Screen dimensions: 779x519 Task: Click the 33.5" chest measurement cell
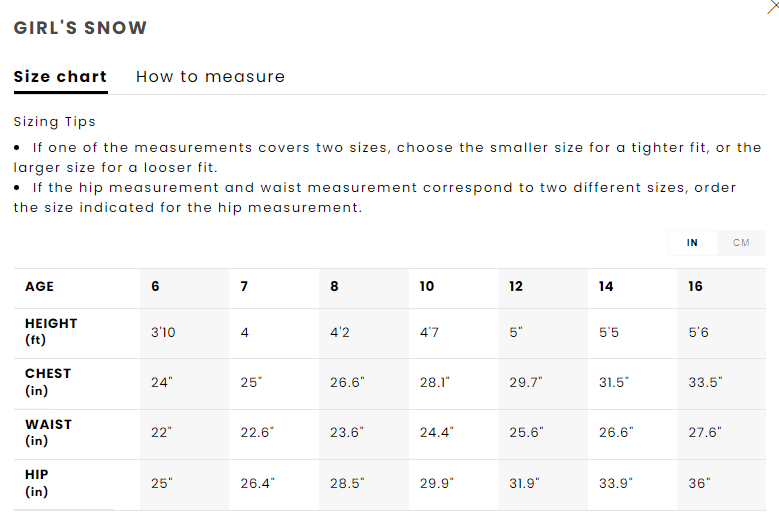(x=705, y=382)
